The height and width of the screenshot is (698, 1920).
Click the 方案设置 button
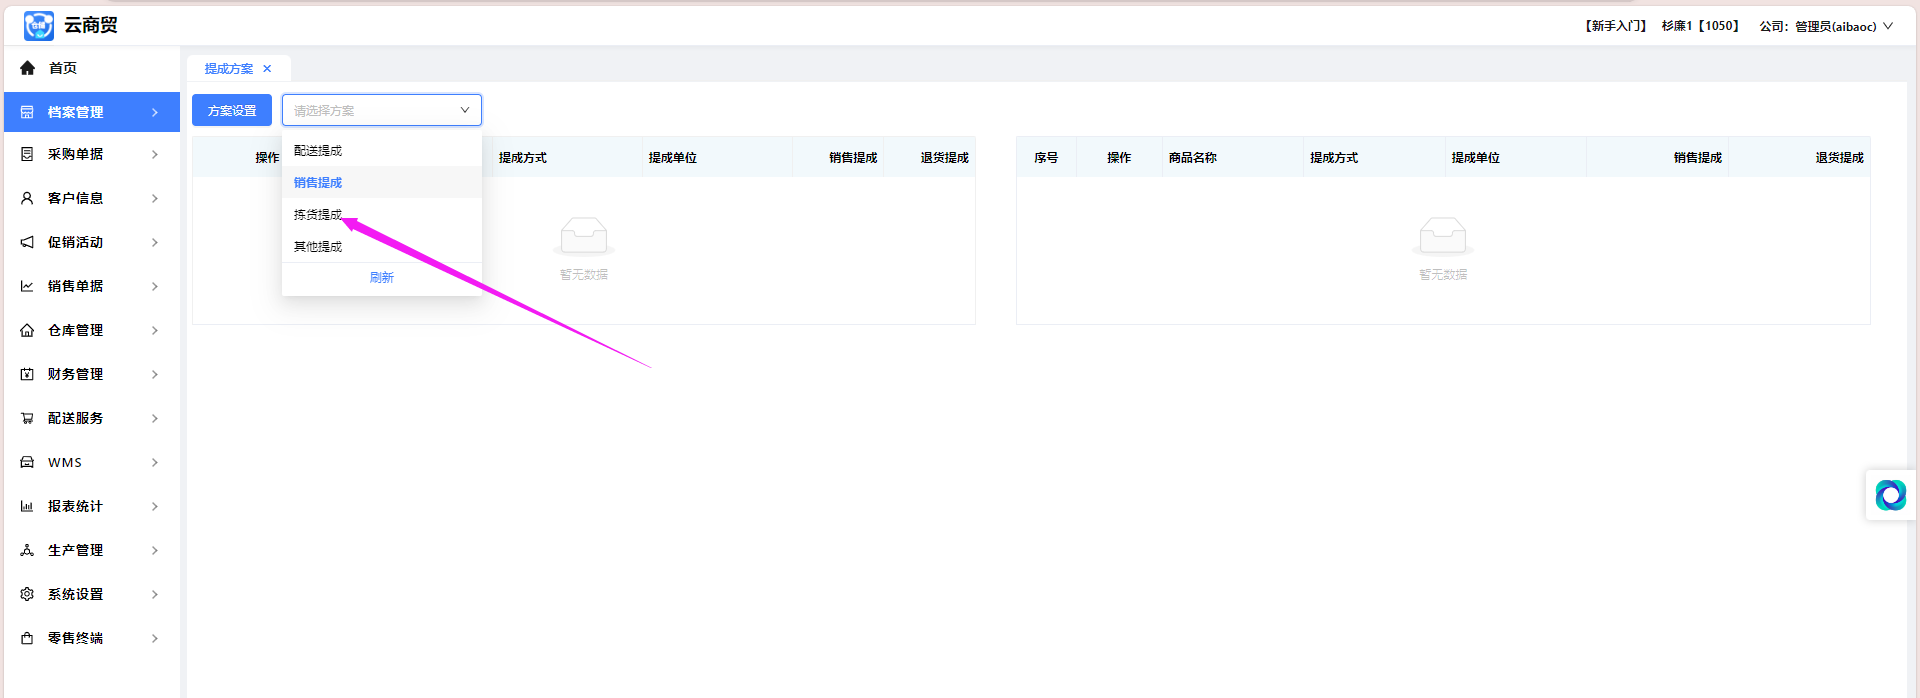click(232, 110)
